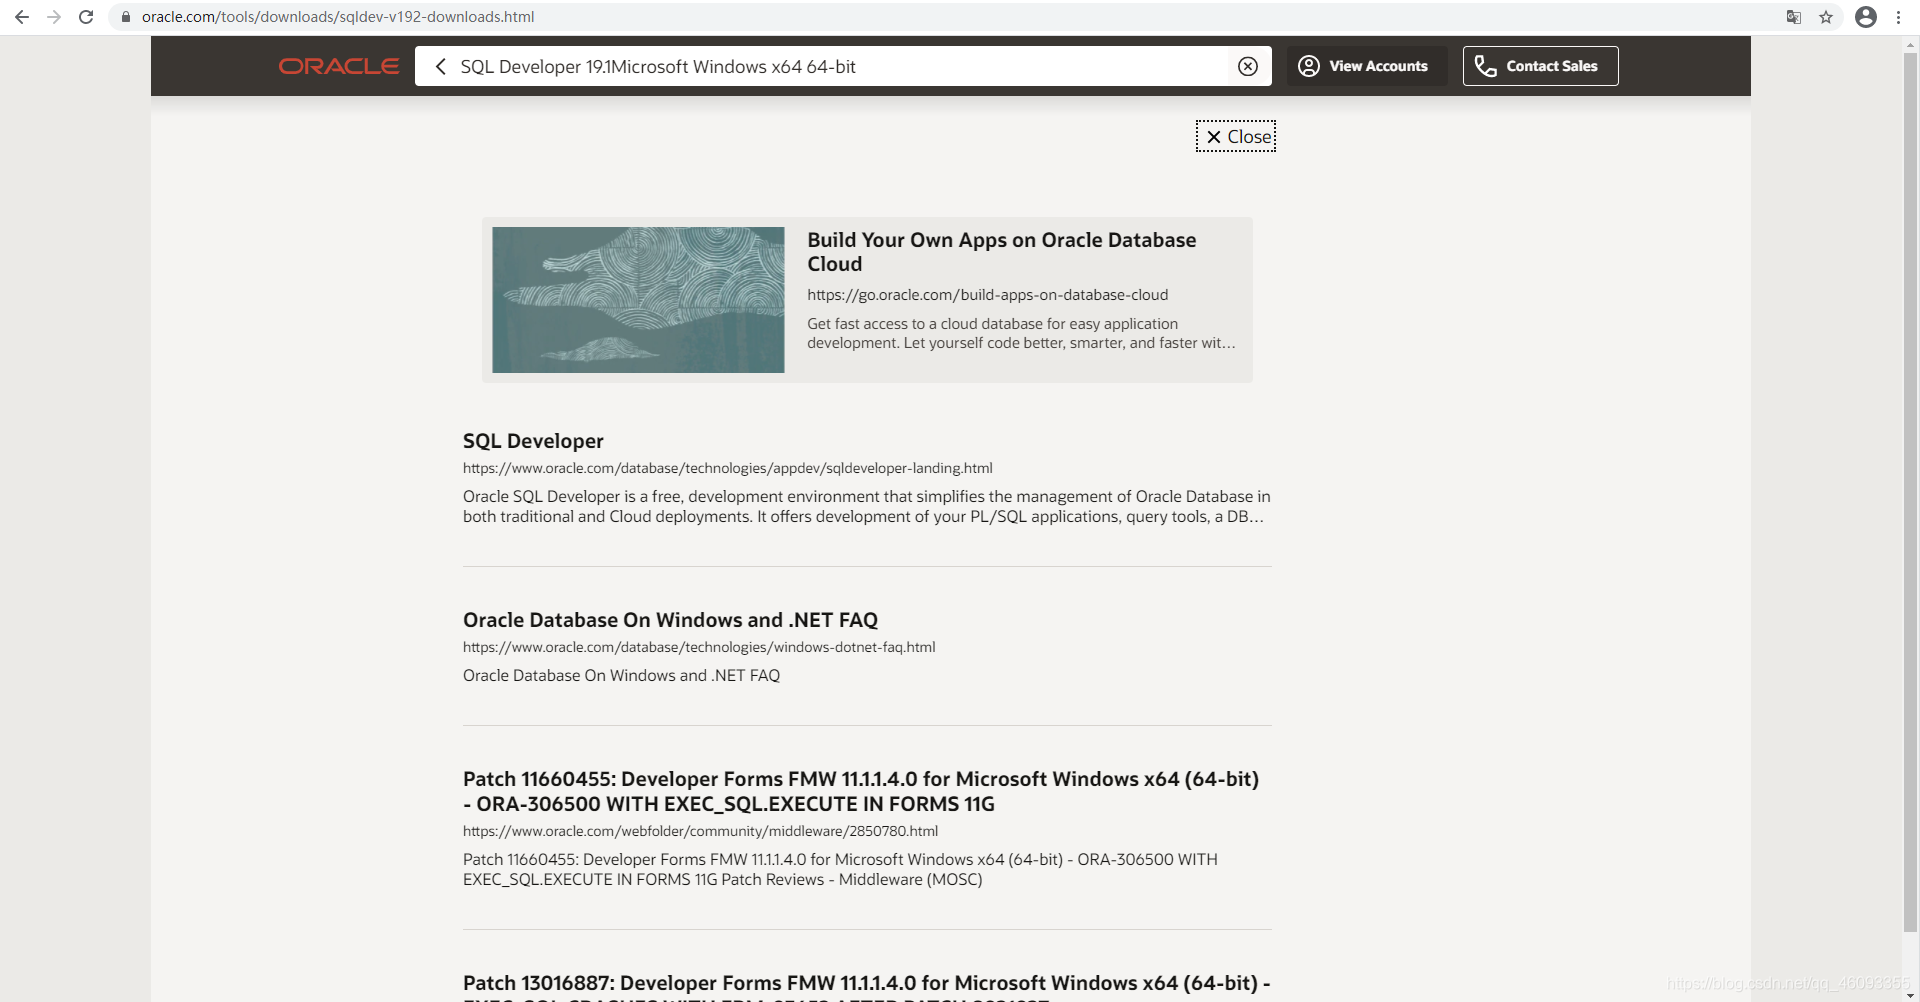Click the middleware/2850780.html URL

coord(700,831)
